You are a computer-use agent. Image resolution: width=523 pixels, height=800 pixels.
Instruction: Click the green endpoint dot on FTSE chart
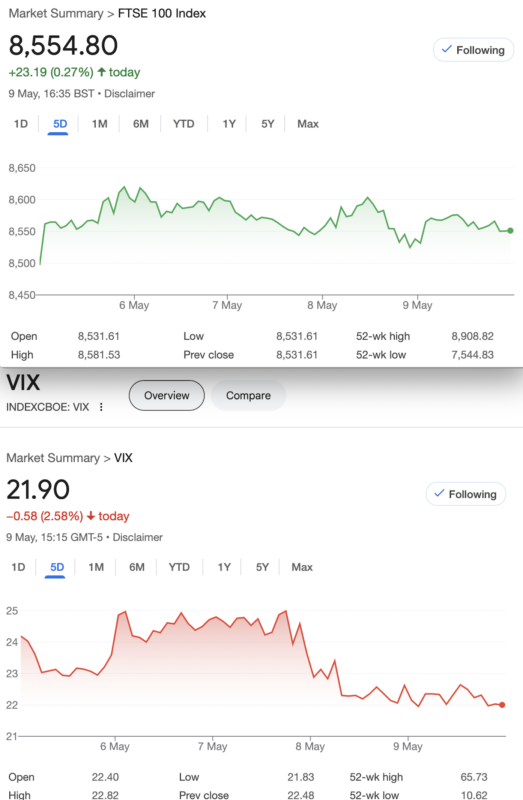click(x=510, y=231)
